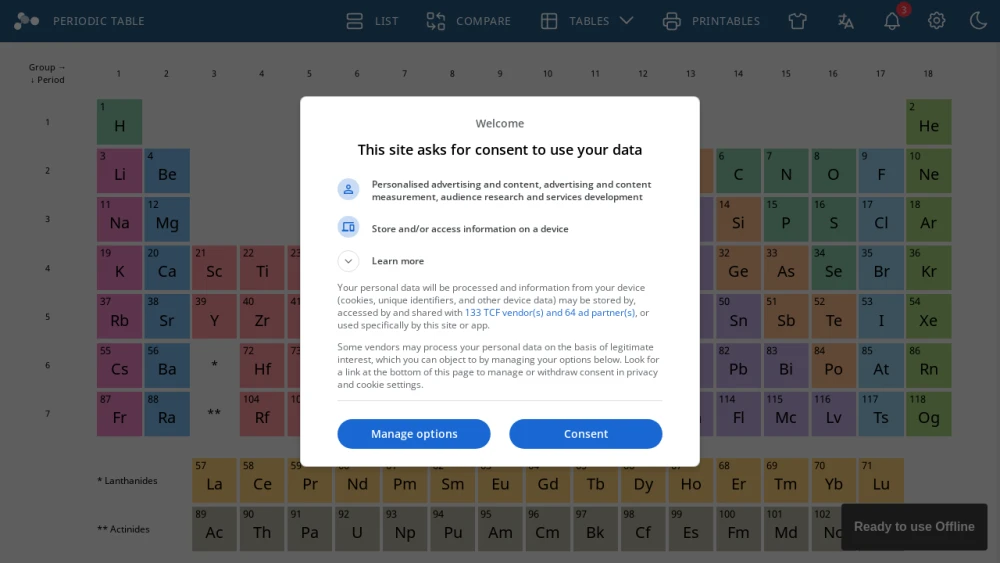The image size is (1000, 563).
Task: Select the Hydrogen element tile
Action: 119,121
